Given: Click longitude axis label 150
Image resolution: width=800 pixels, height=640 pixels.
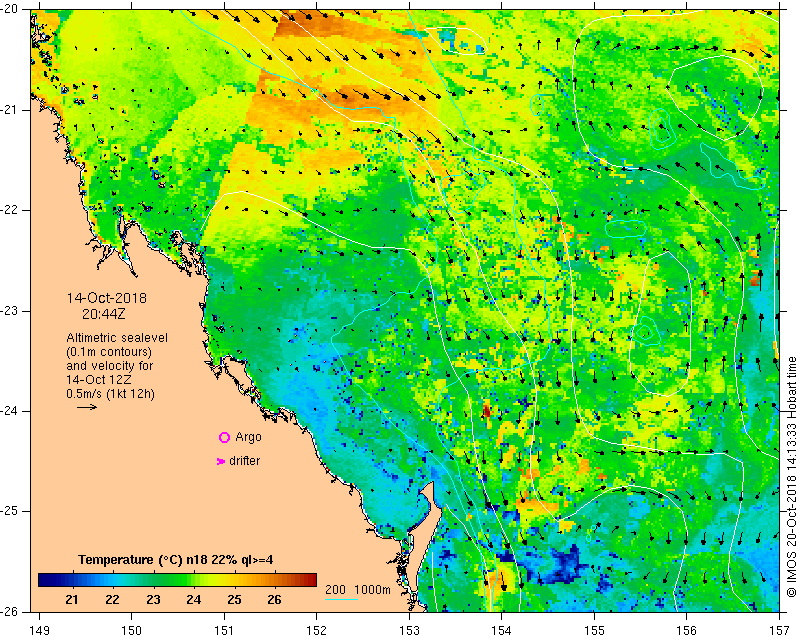Looking at the screenshot, I should tap(132, 630).
